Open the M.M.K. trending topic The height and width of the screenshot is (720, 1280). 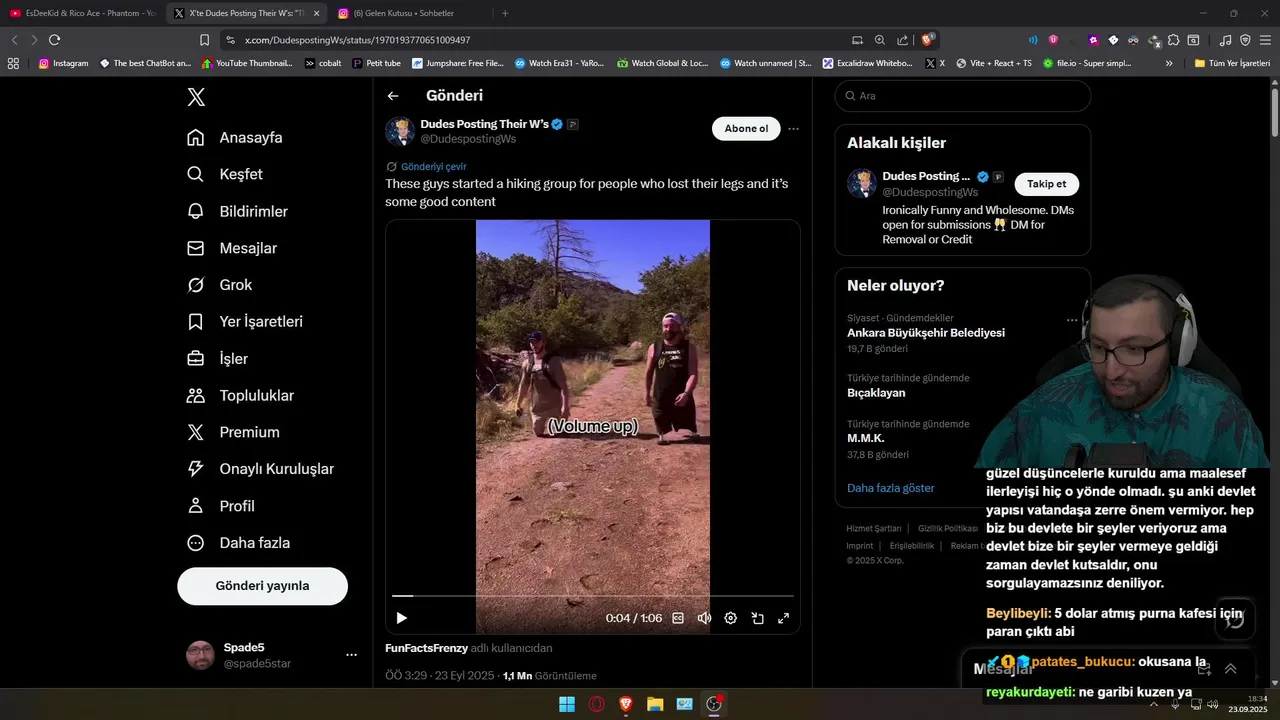(x=866, y=438)
